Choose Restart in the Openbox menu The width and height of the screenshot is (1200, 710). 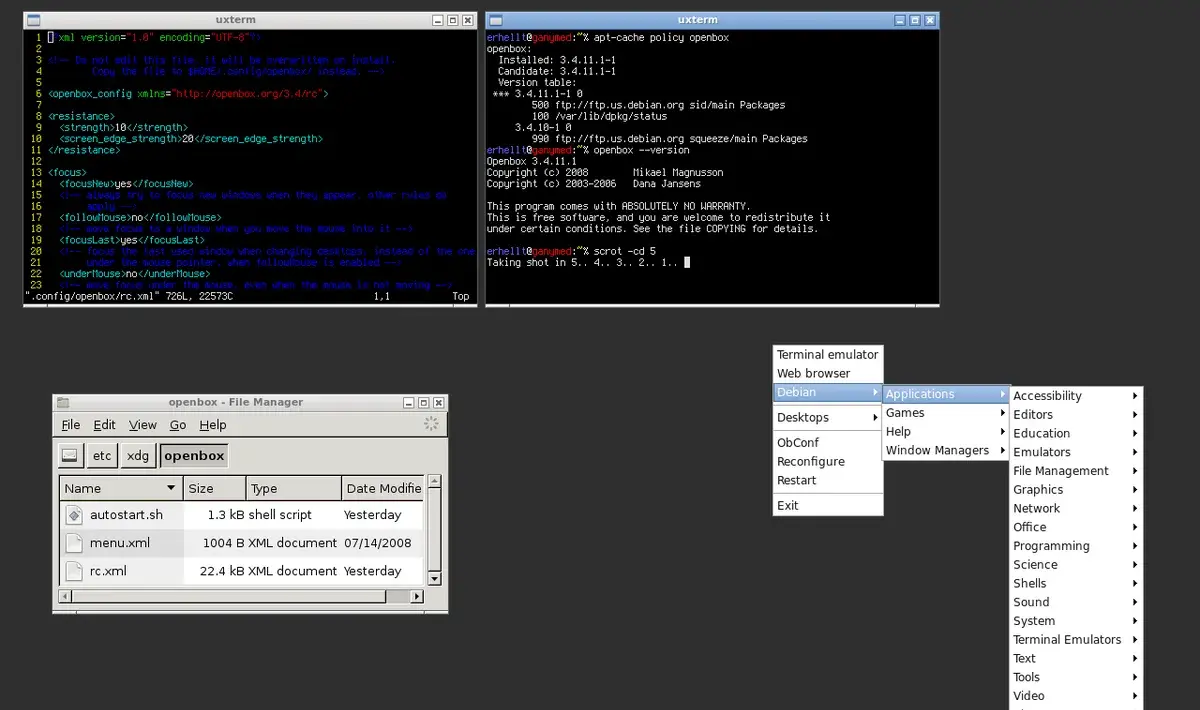pyautogui.click(x=828, y=480)
